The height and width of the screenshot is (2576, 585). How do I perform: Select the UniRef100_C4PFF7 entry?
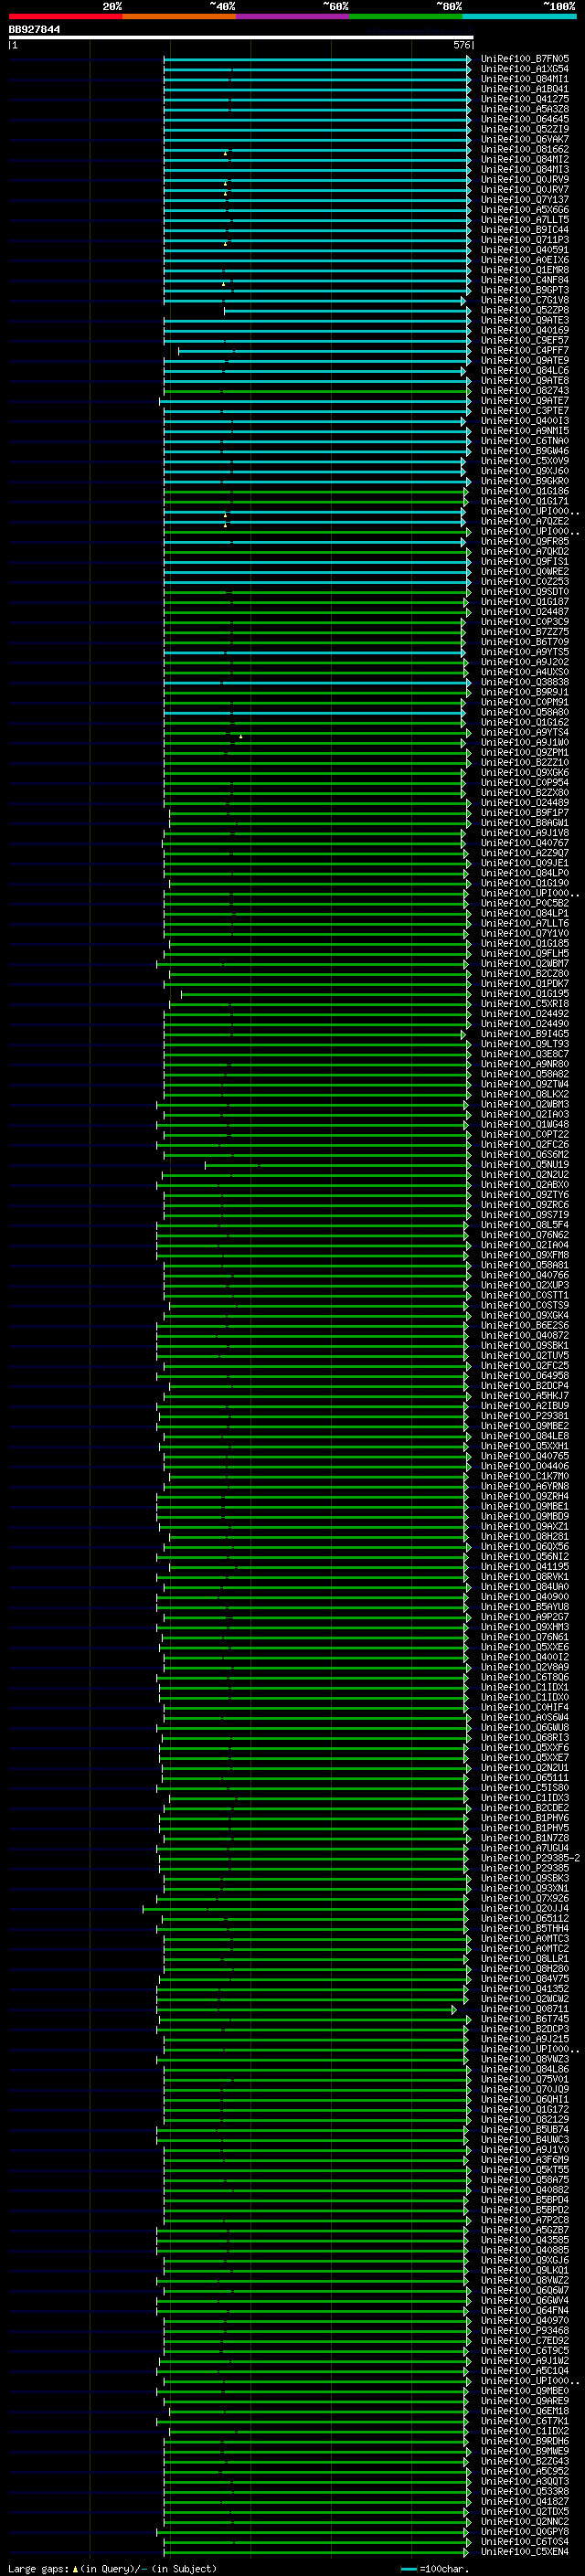(x=525, y=350)
